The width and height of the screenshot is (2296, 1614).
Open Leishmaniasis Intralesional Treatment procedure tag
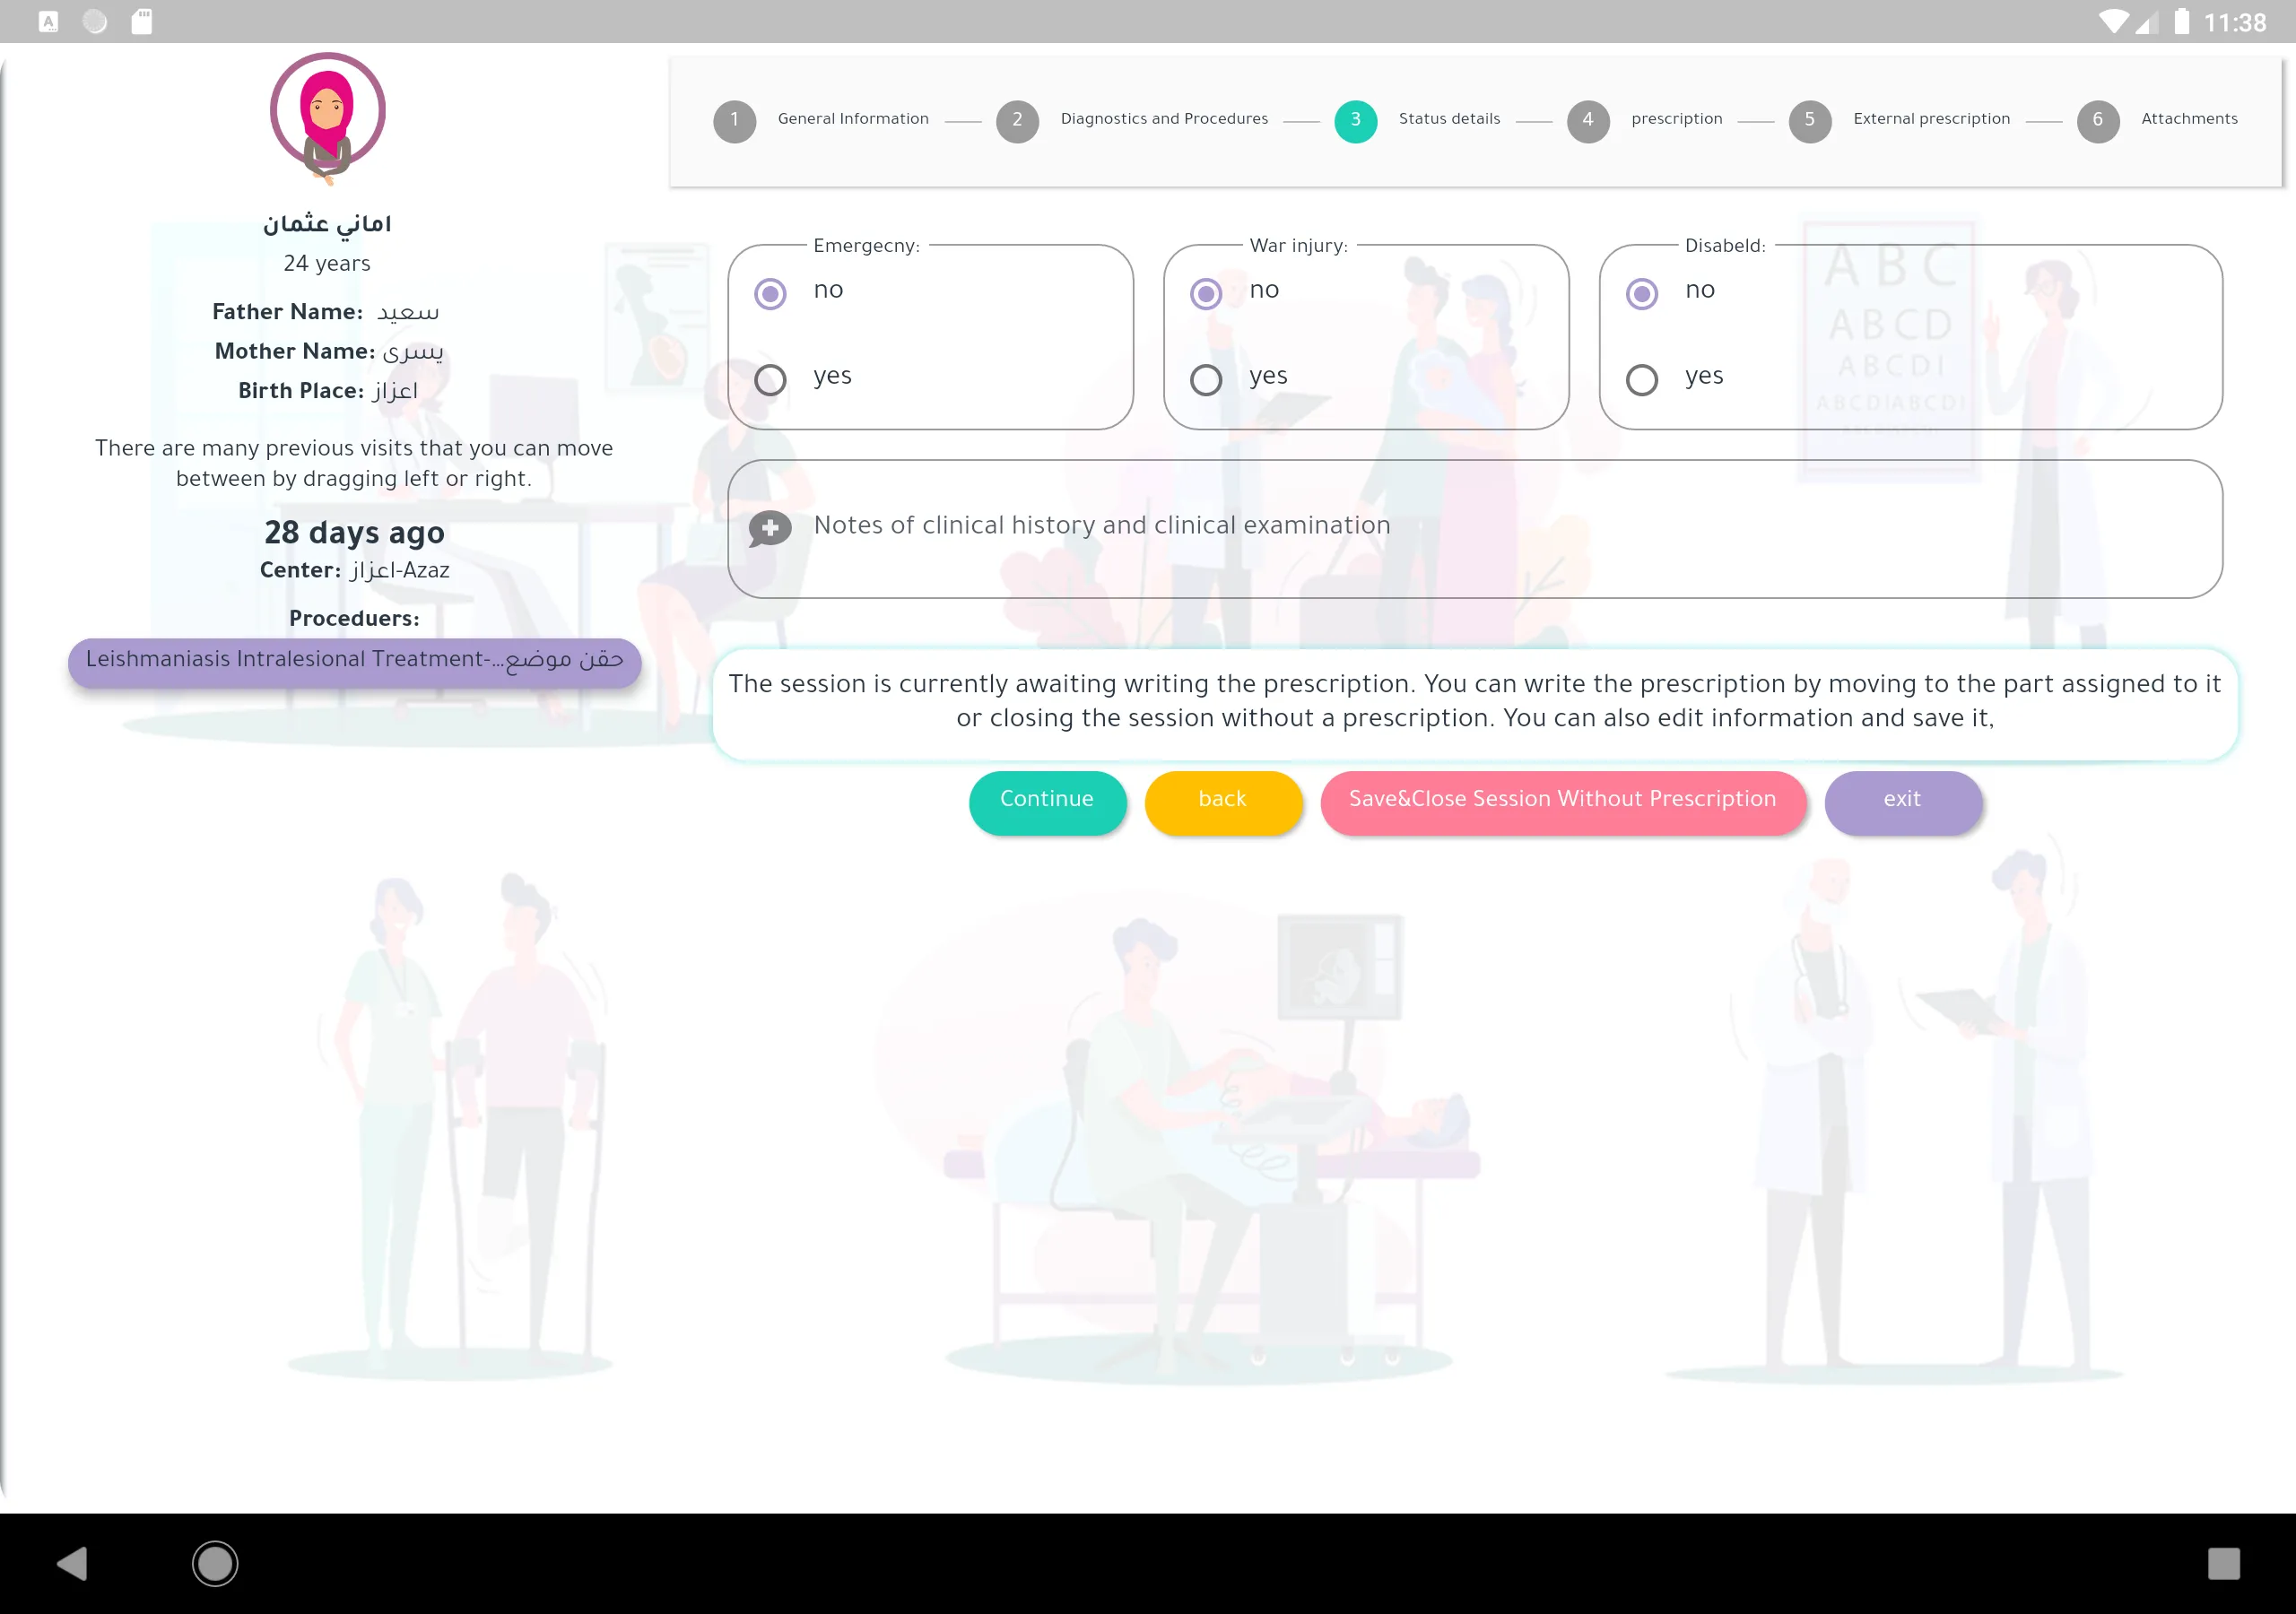click(x=354, y=660)
